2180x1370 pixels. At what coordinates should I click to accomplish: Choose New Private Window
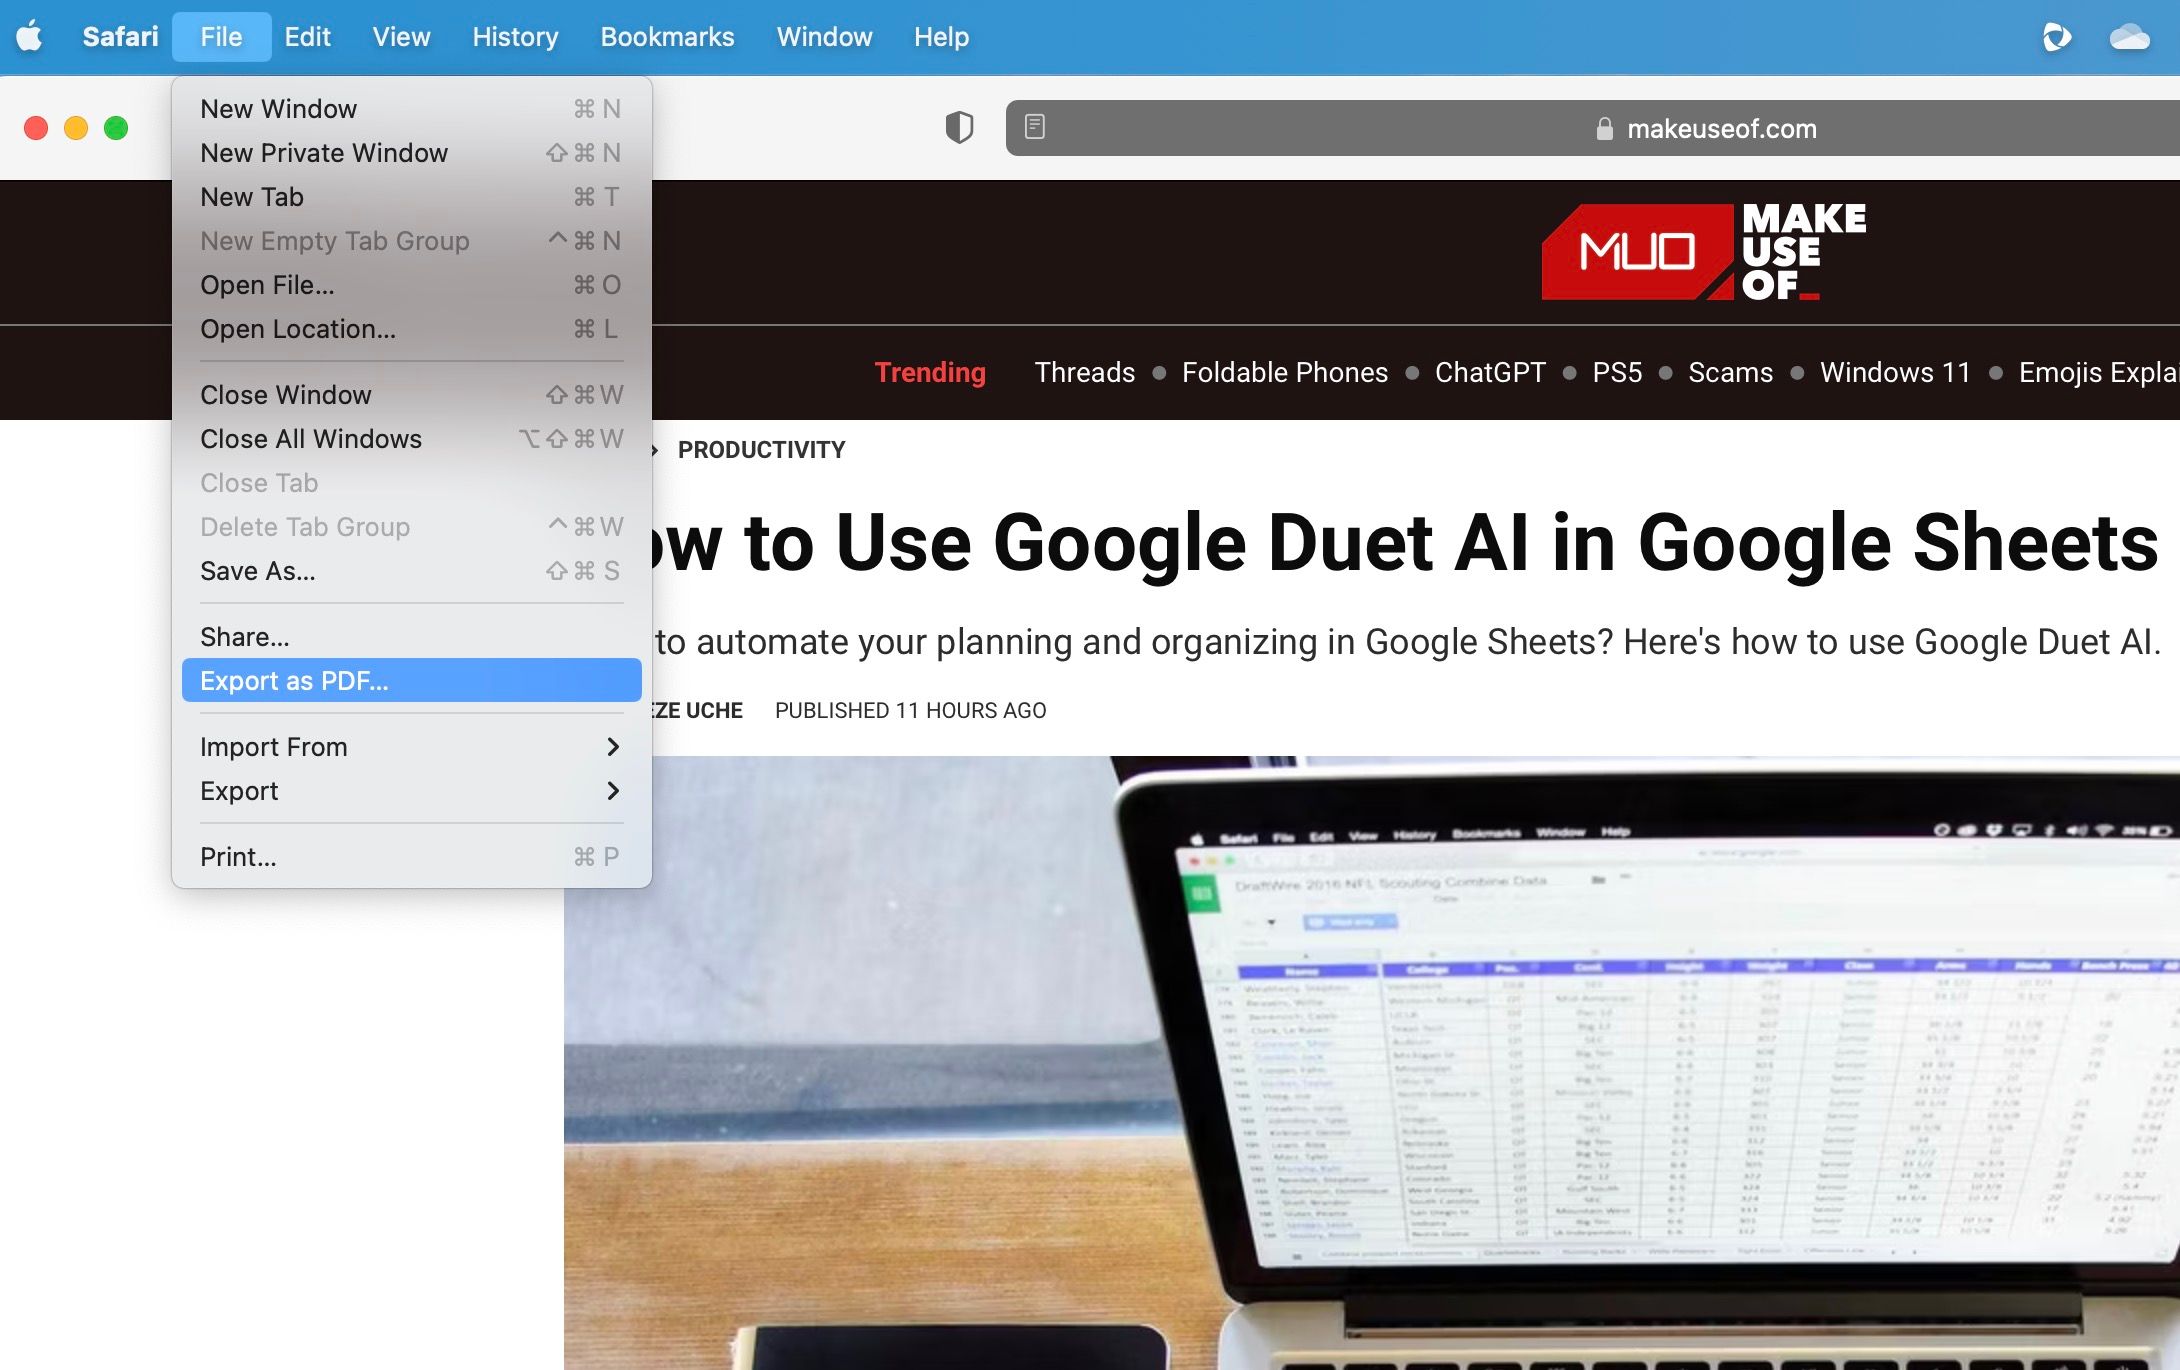[x=323, y=153]
